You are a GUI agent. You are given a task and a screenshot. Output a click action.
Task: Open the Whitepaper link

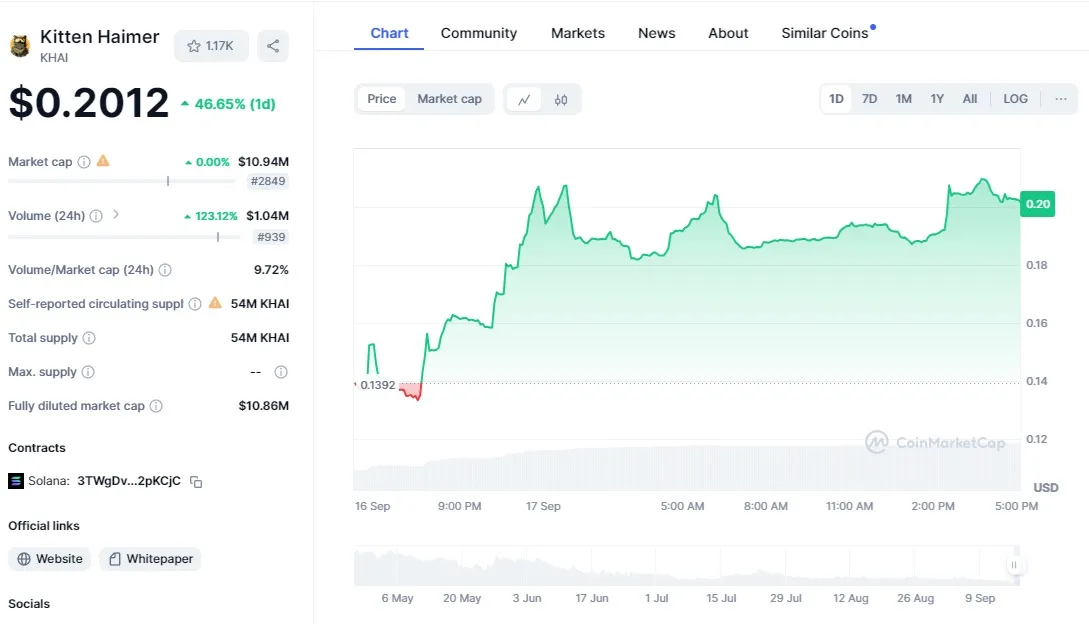151,559
